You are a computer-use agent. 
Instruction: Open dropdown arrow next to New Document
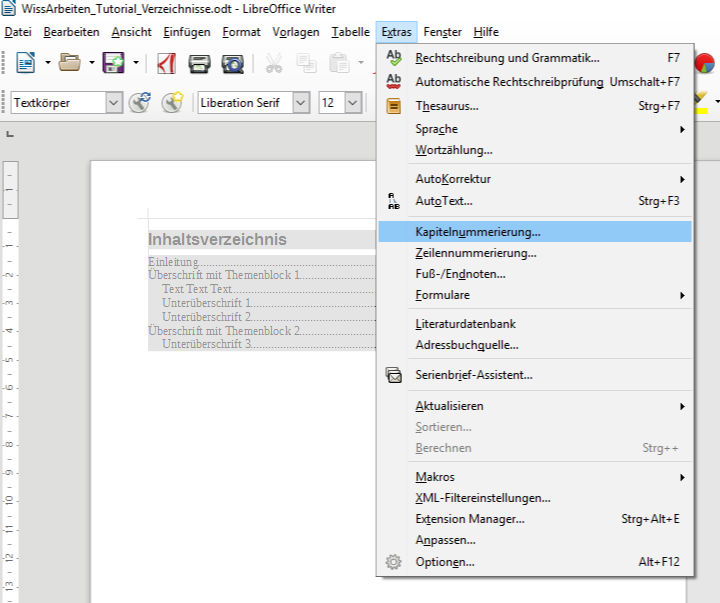pyautogui.click(x=48, y=62)
